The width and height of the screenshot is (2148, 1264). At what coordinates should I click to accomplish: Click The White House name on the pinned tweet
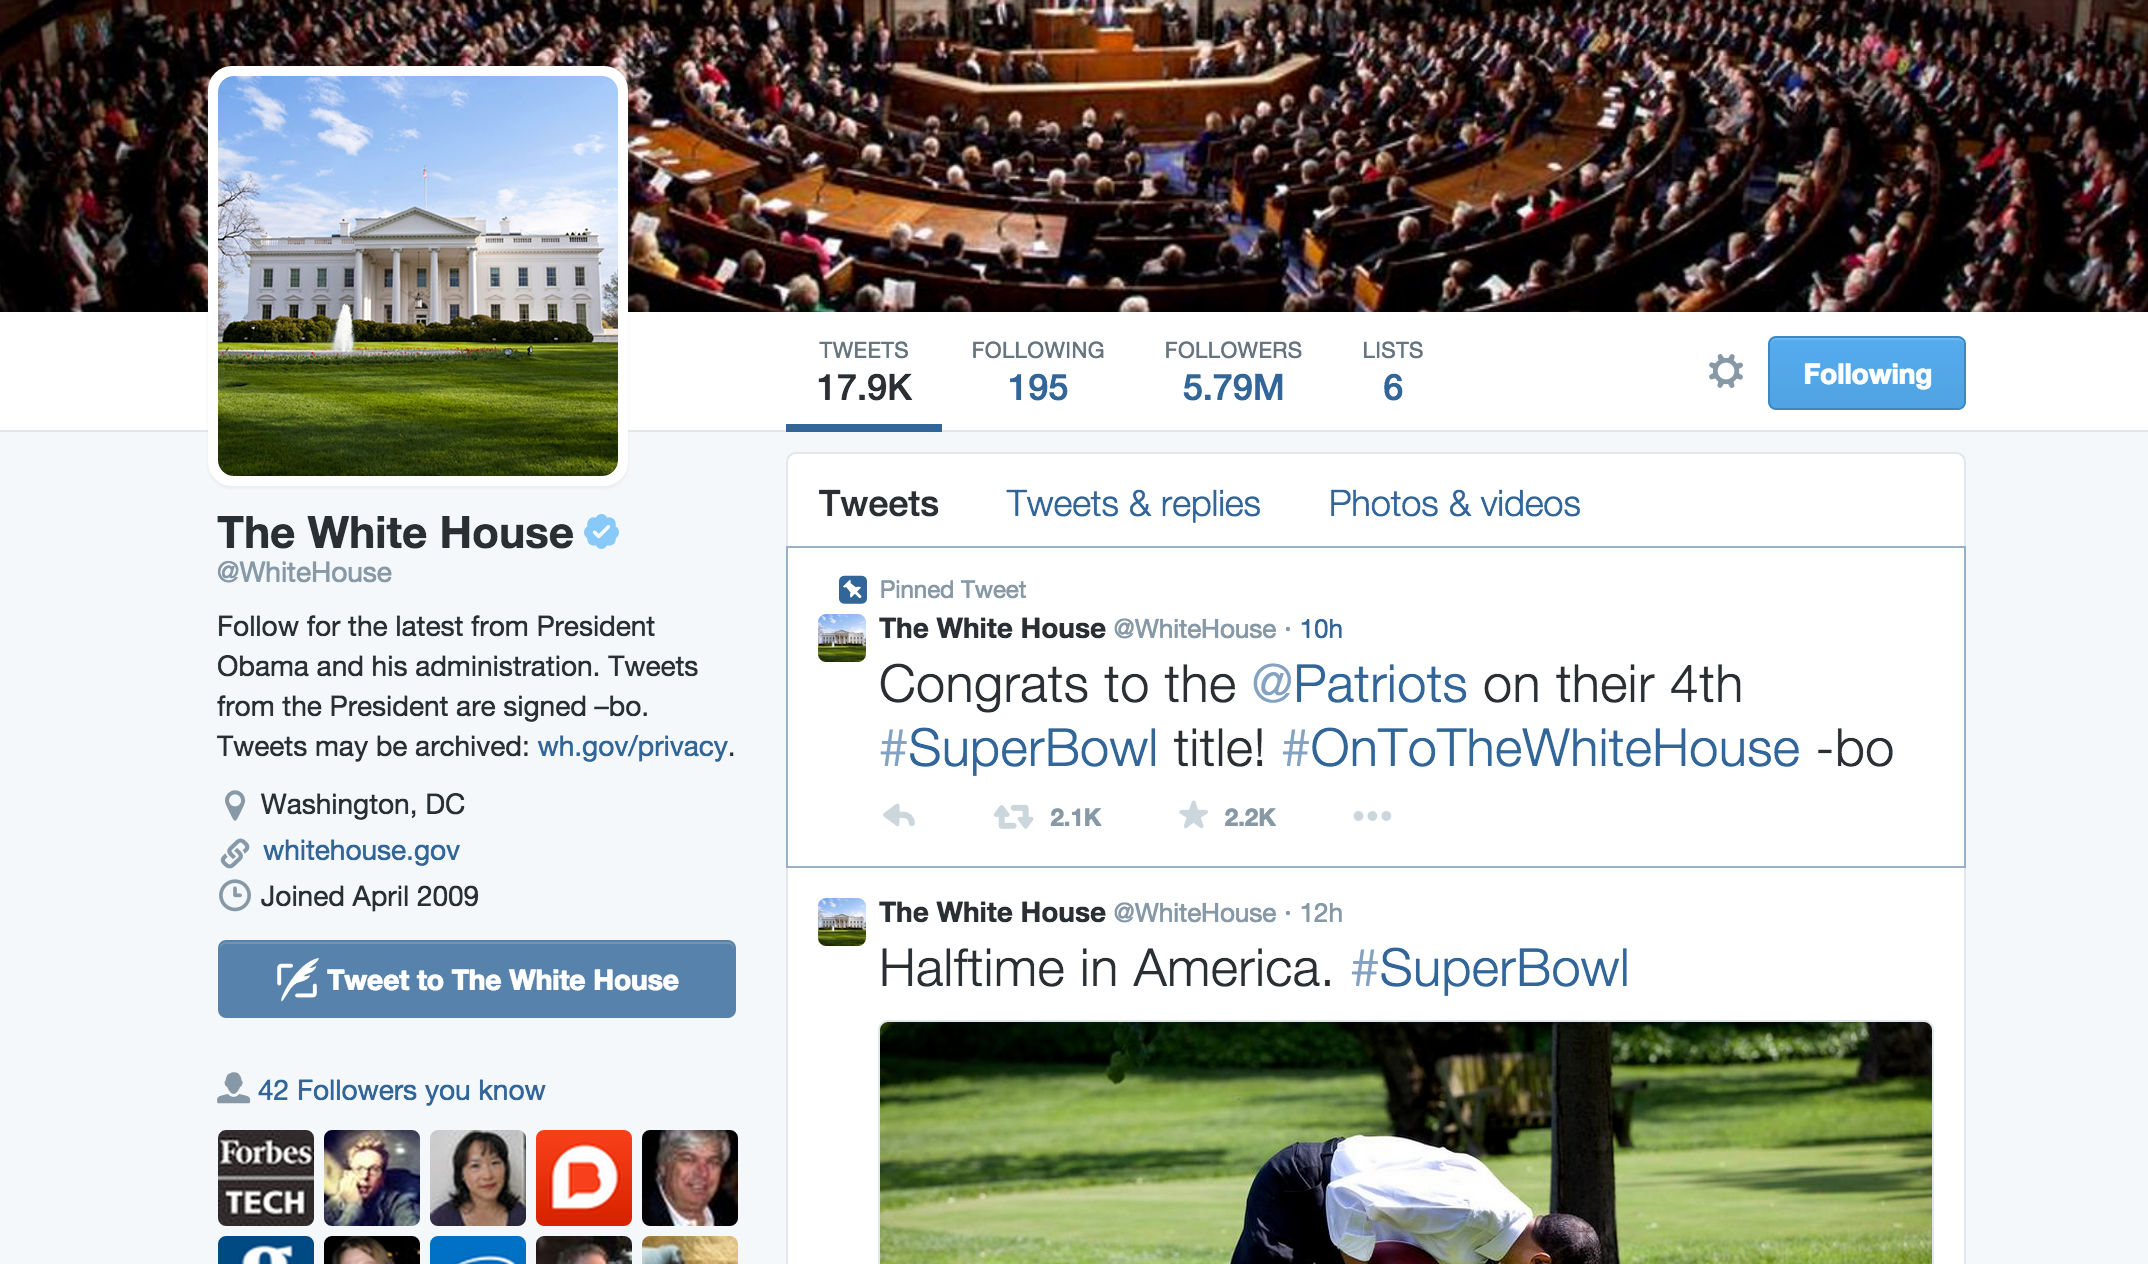(x=992, y=628)
